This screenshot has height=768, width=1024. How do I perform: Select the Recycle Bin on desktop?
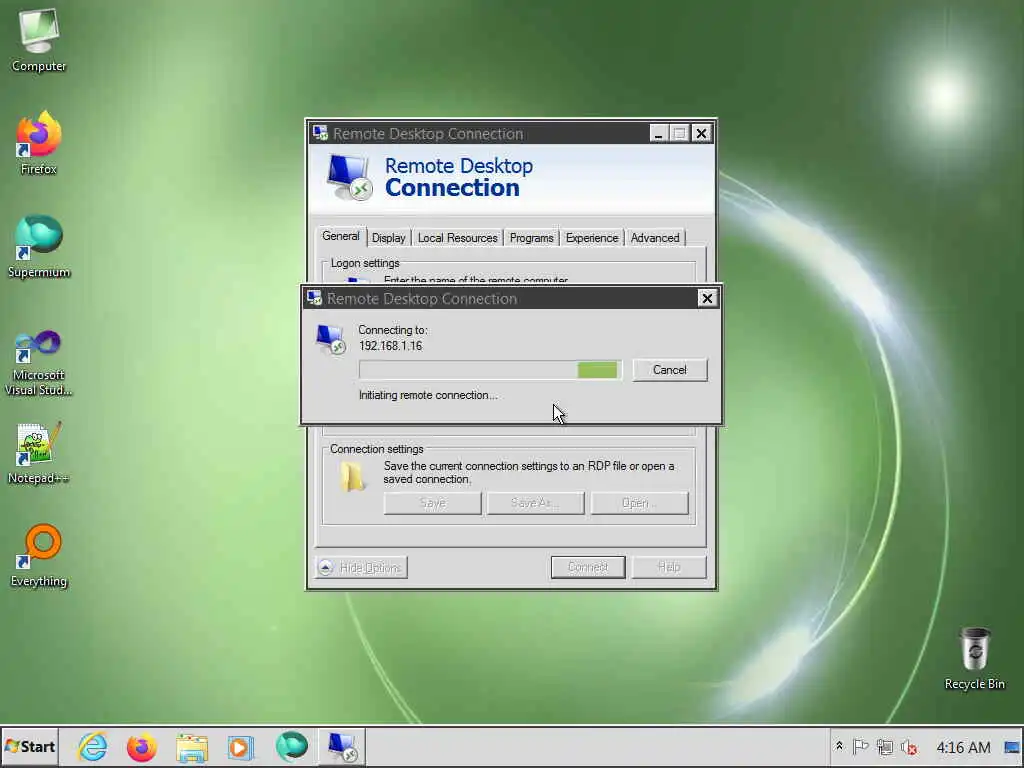974,658
